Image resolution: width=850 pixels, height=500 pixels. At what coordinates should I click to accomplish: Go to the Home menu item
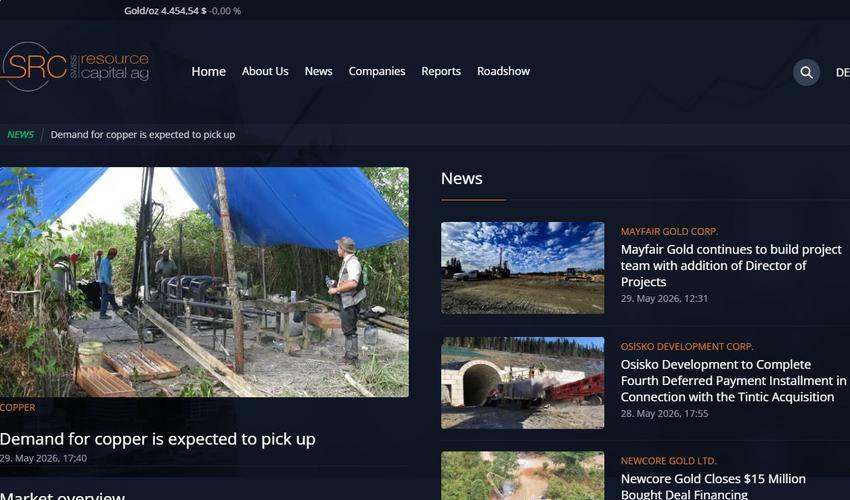click(208, 71)
